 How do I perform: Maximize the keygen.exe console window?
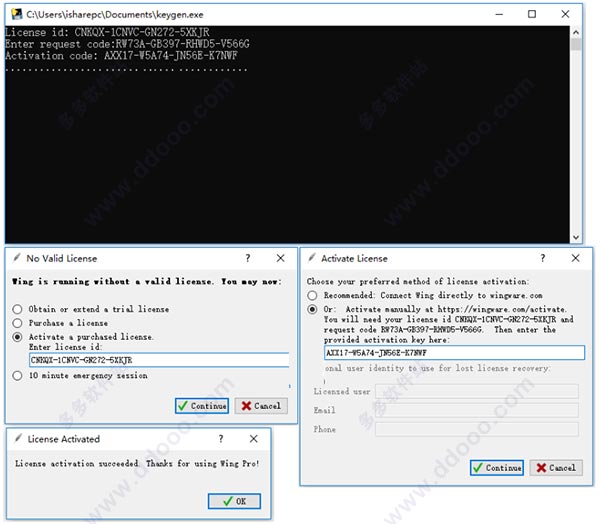pos(532,14)
